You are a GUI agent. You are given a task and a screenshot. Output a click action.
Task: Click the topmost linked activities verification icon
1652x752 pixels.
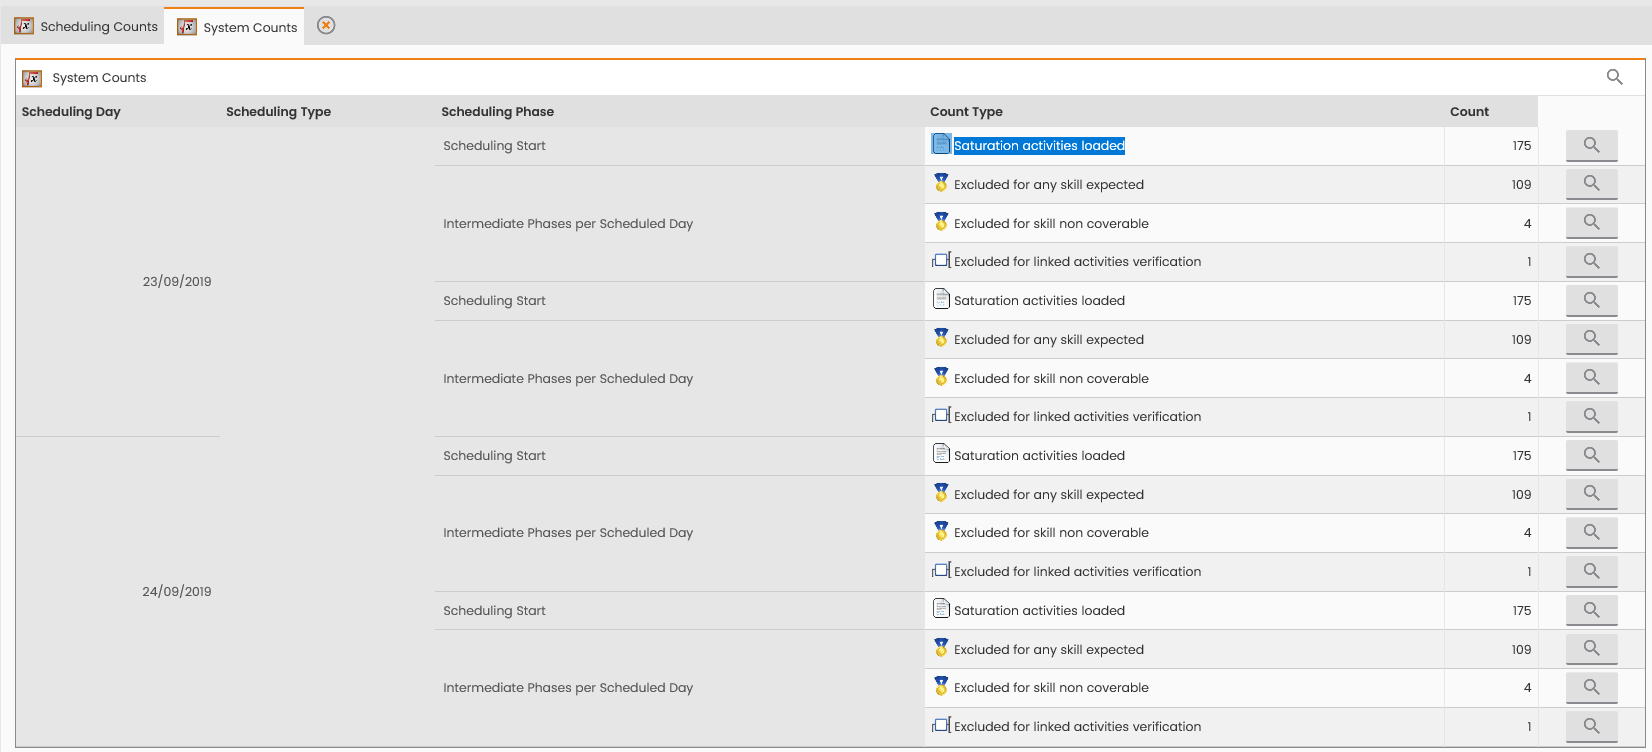tap(941, 261)
